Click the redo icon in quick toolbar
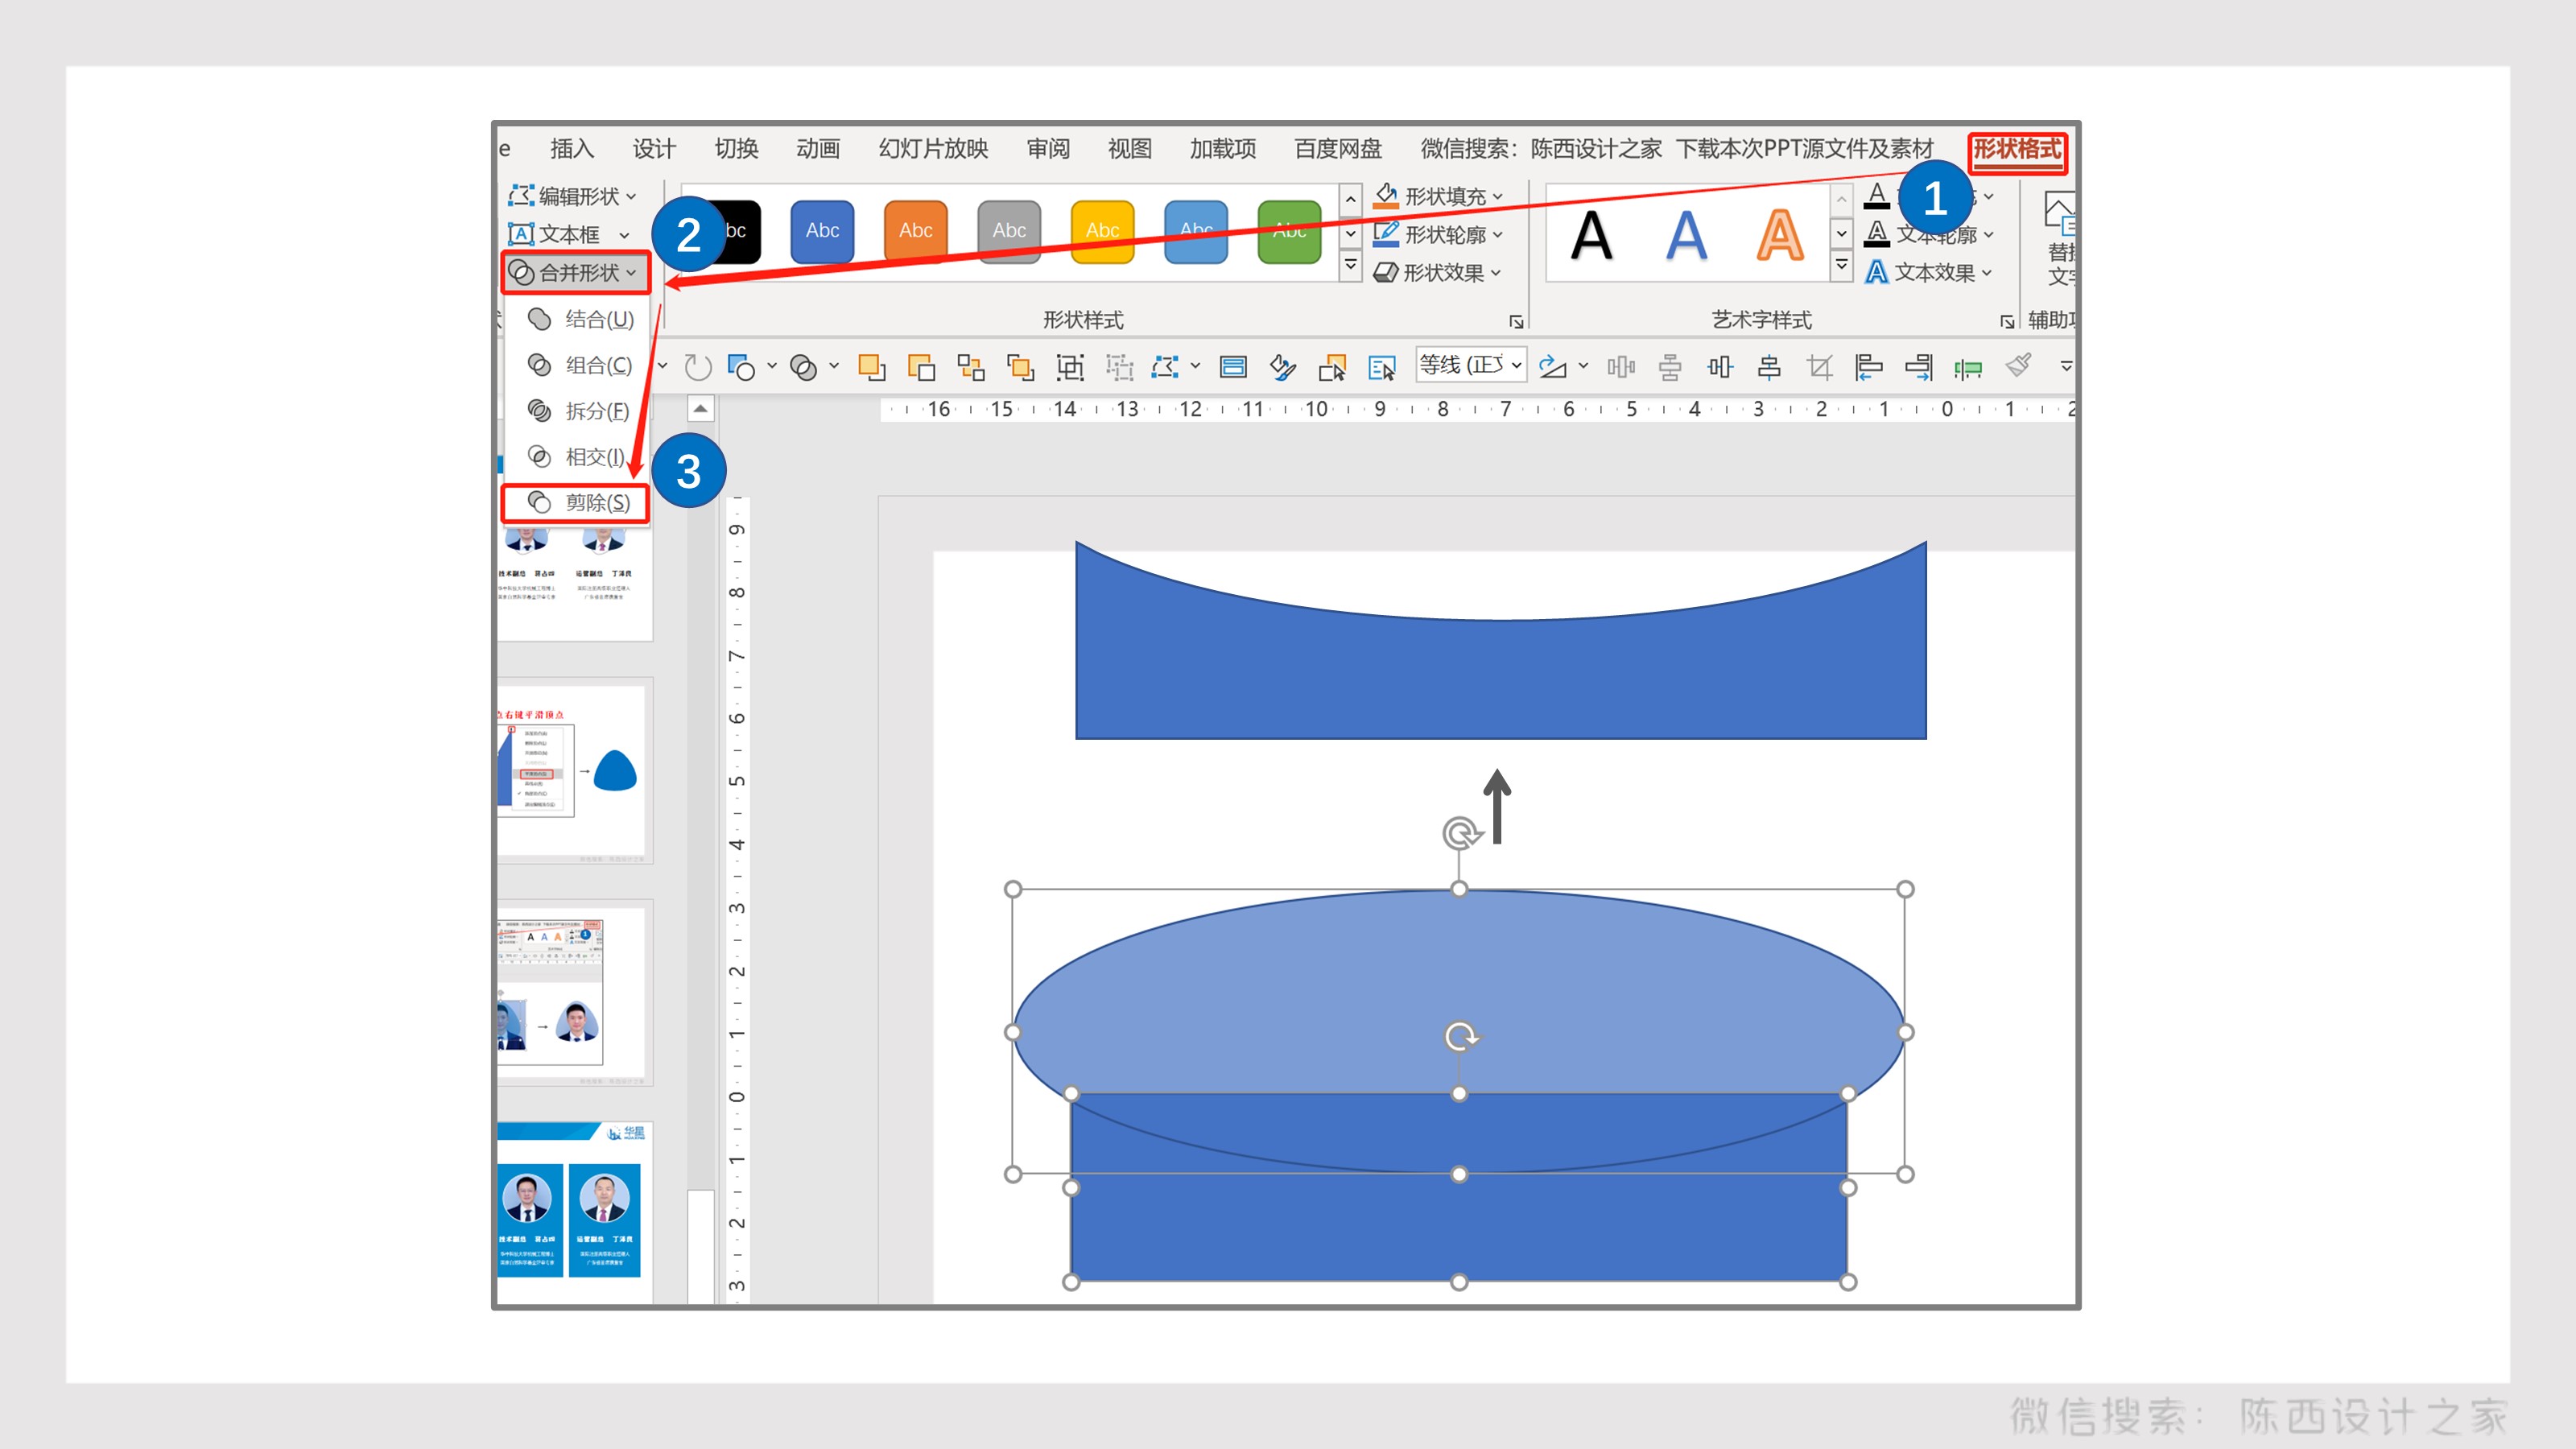Image resolution: width=2576 pixels, height=1449 pixels. (x=697, y=367)
